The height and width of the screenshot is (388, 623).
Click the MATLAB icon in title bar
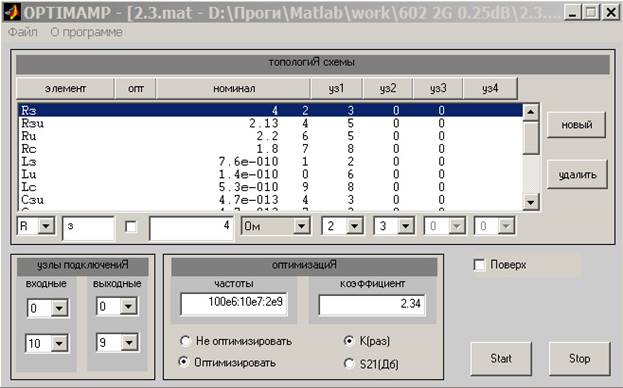(x=12, y=12)
